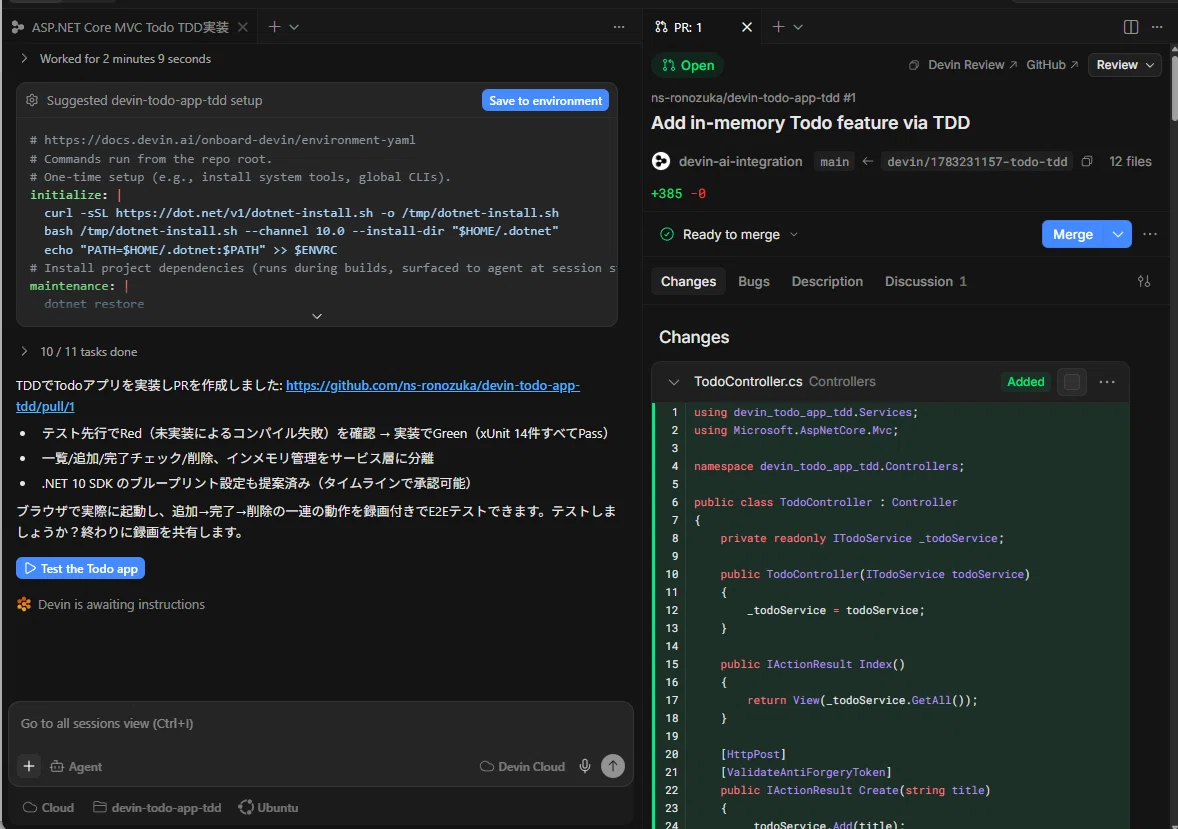This screenshot has width=1178, height=829.
Task: Click the microphone icon
Action: 584,766
